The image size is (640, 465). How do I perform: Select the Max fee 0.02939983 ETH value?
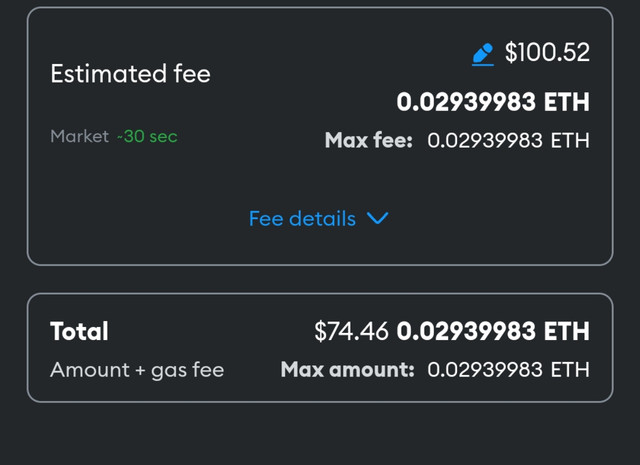pos(509,140)
